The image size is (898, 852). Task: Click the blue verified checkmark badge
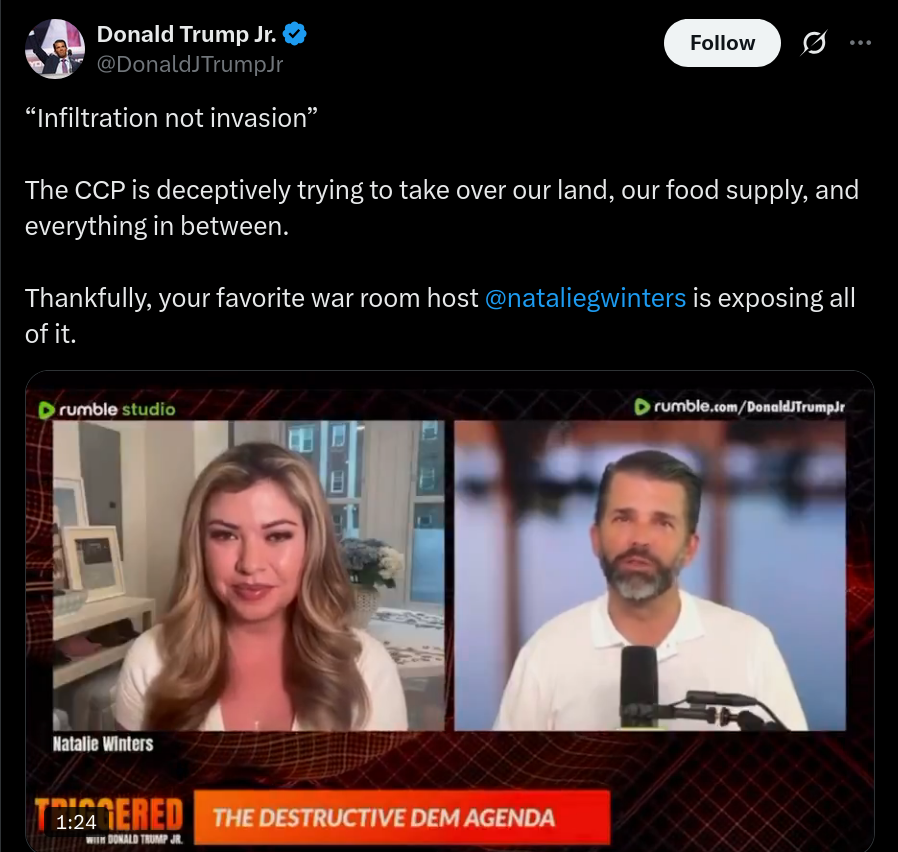point(295,34)
